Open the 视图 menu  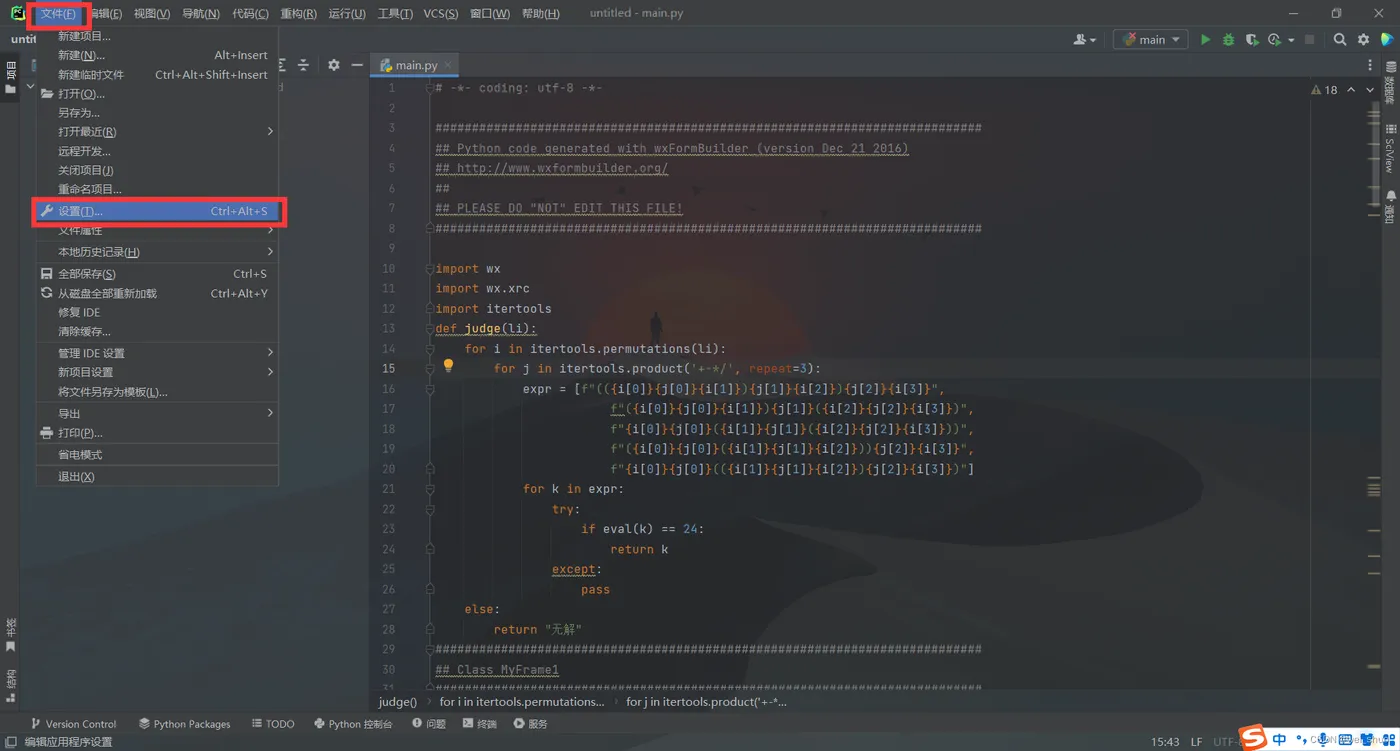pyautogui.click(x=152, y=14)
